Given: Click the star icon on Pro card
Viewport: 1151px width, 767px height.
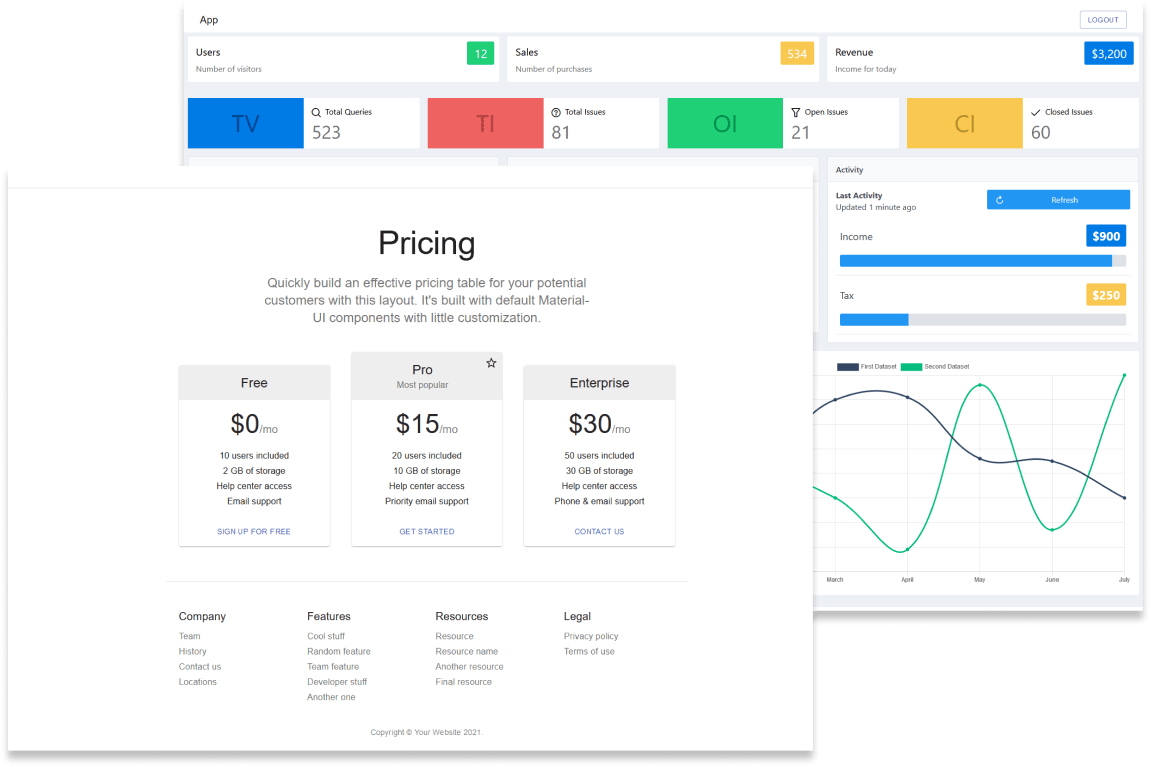Looking at the screenshot, I should (491, 363).
